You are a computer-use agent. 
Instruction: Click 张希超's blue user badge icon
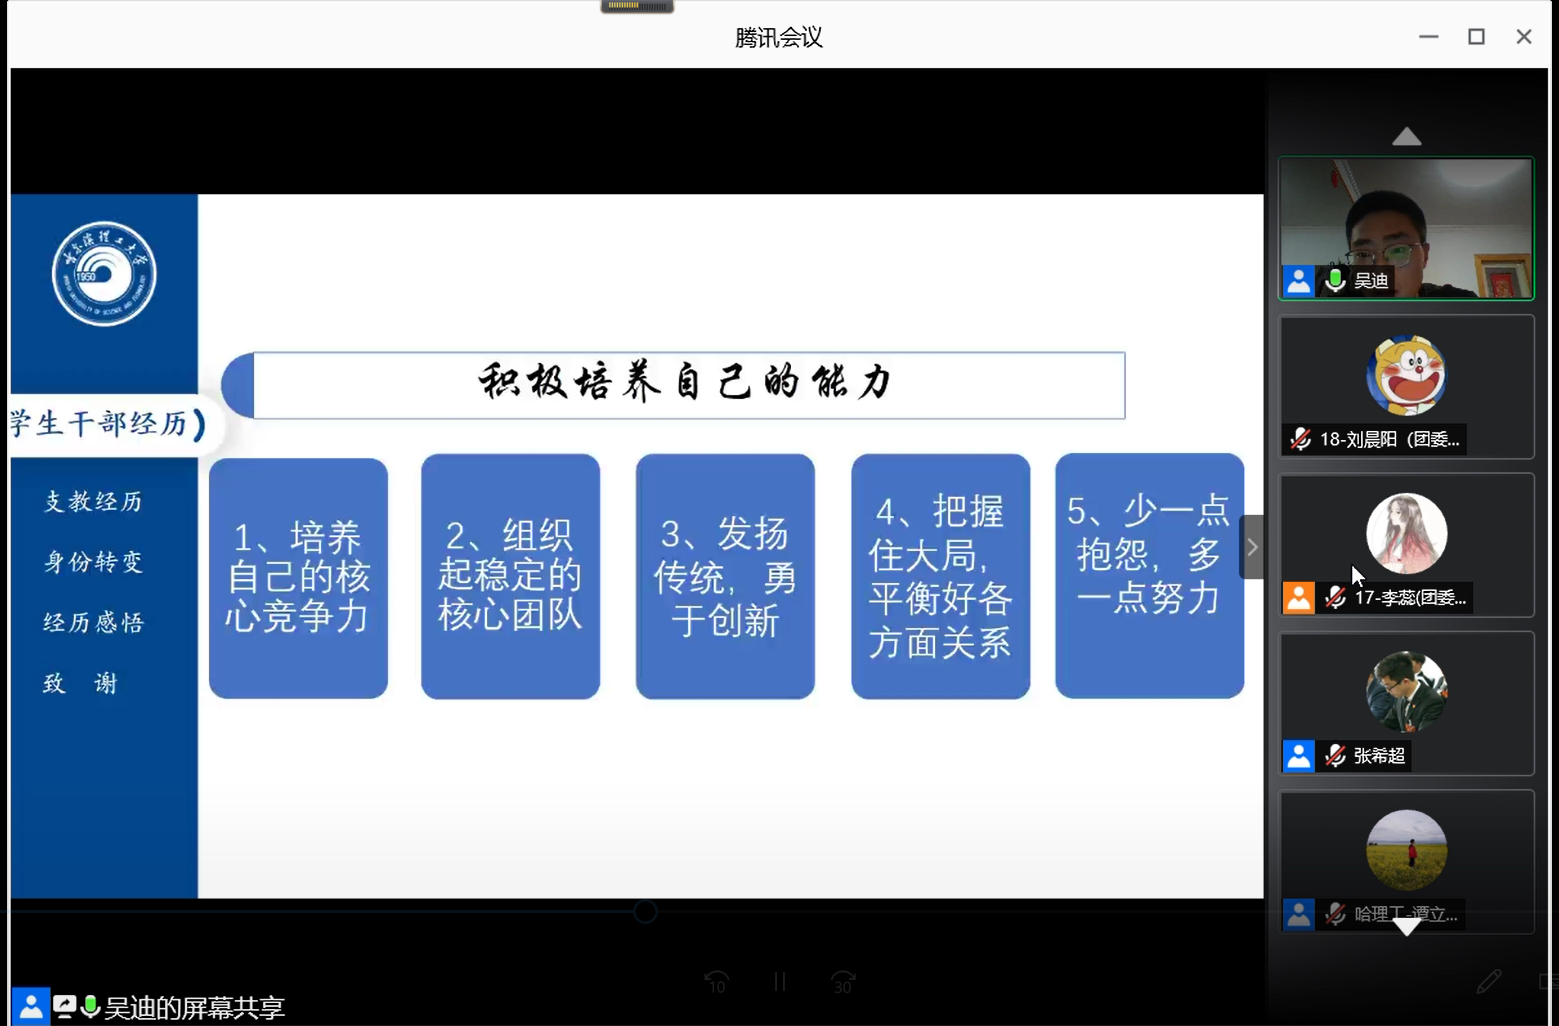point(1299,756)
